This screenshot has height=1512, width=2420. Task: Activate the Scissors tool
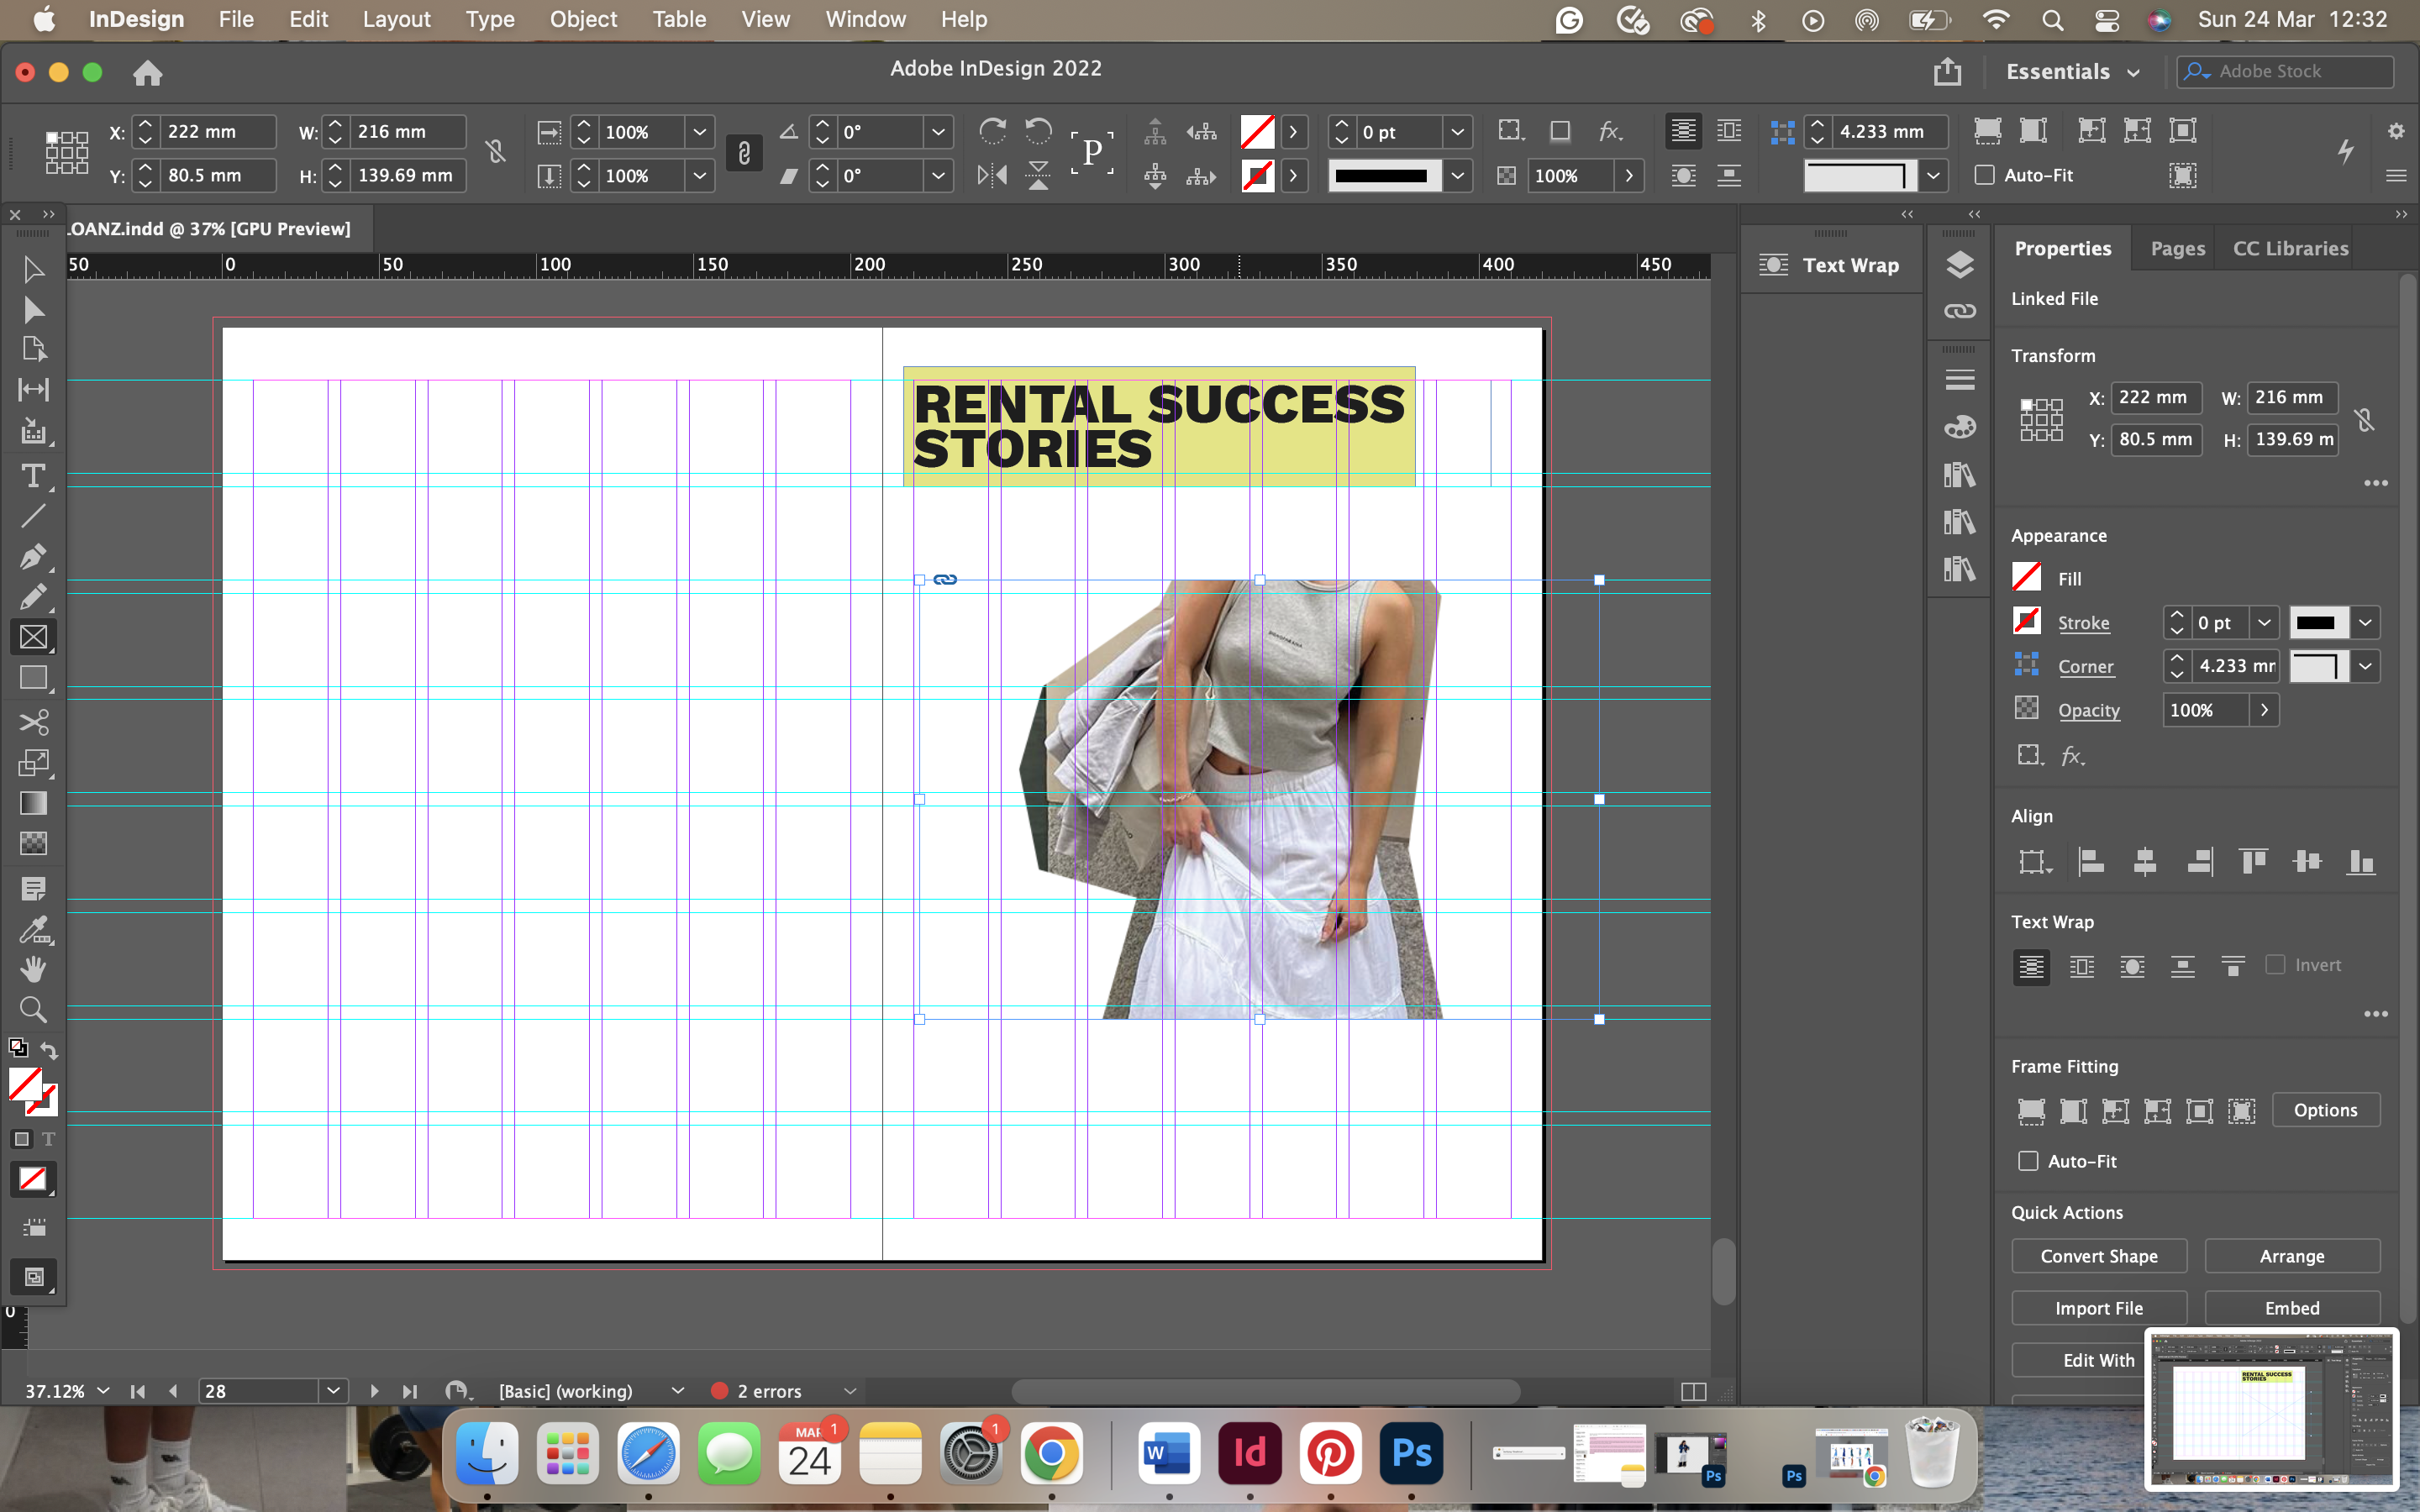click(x=33, y=722)
